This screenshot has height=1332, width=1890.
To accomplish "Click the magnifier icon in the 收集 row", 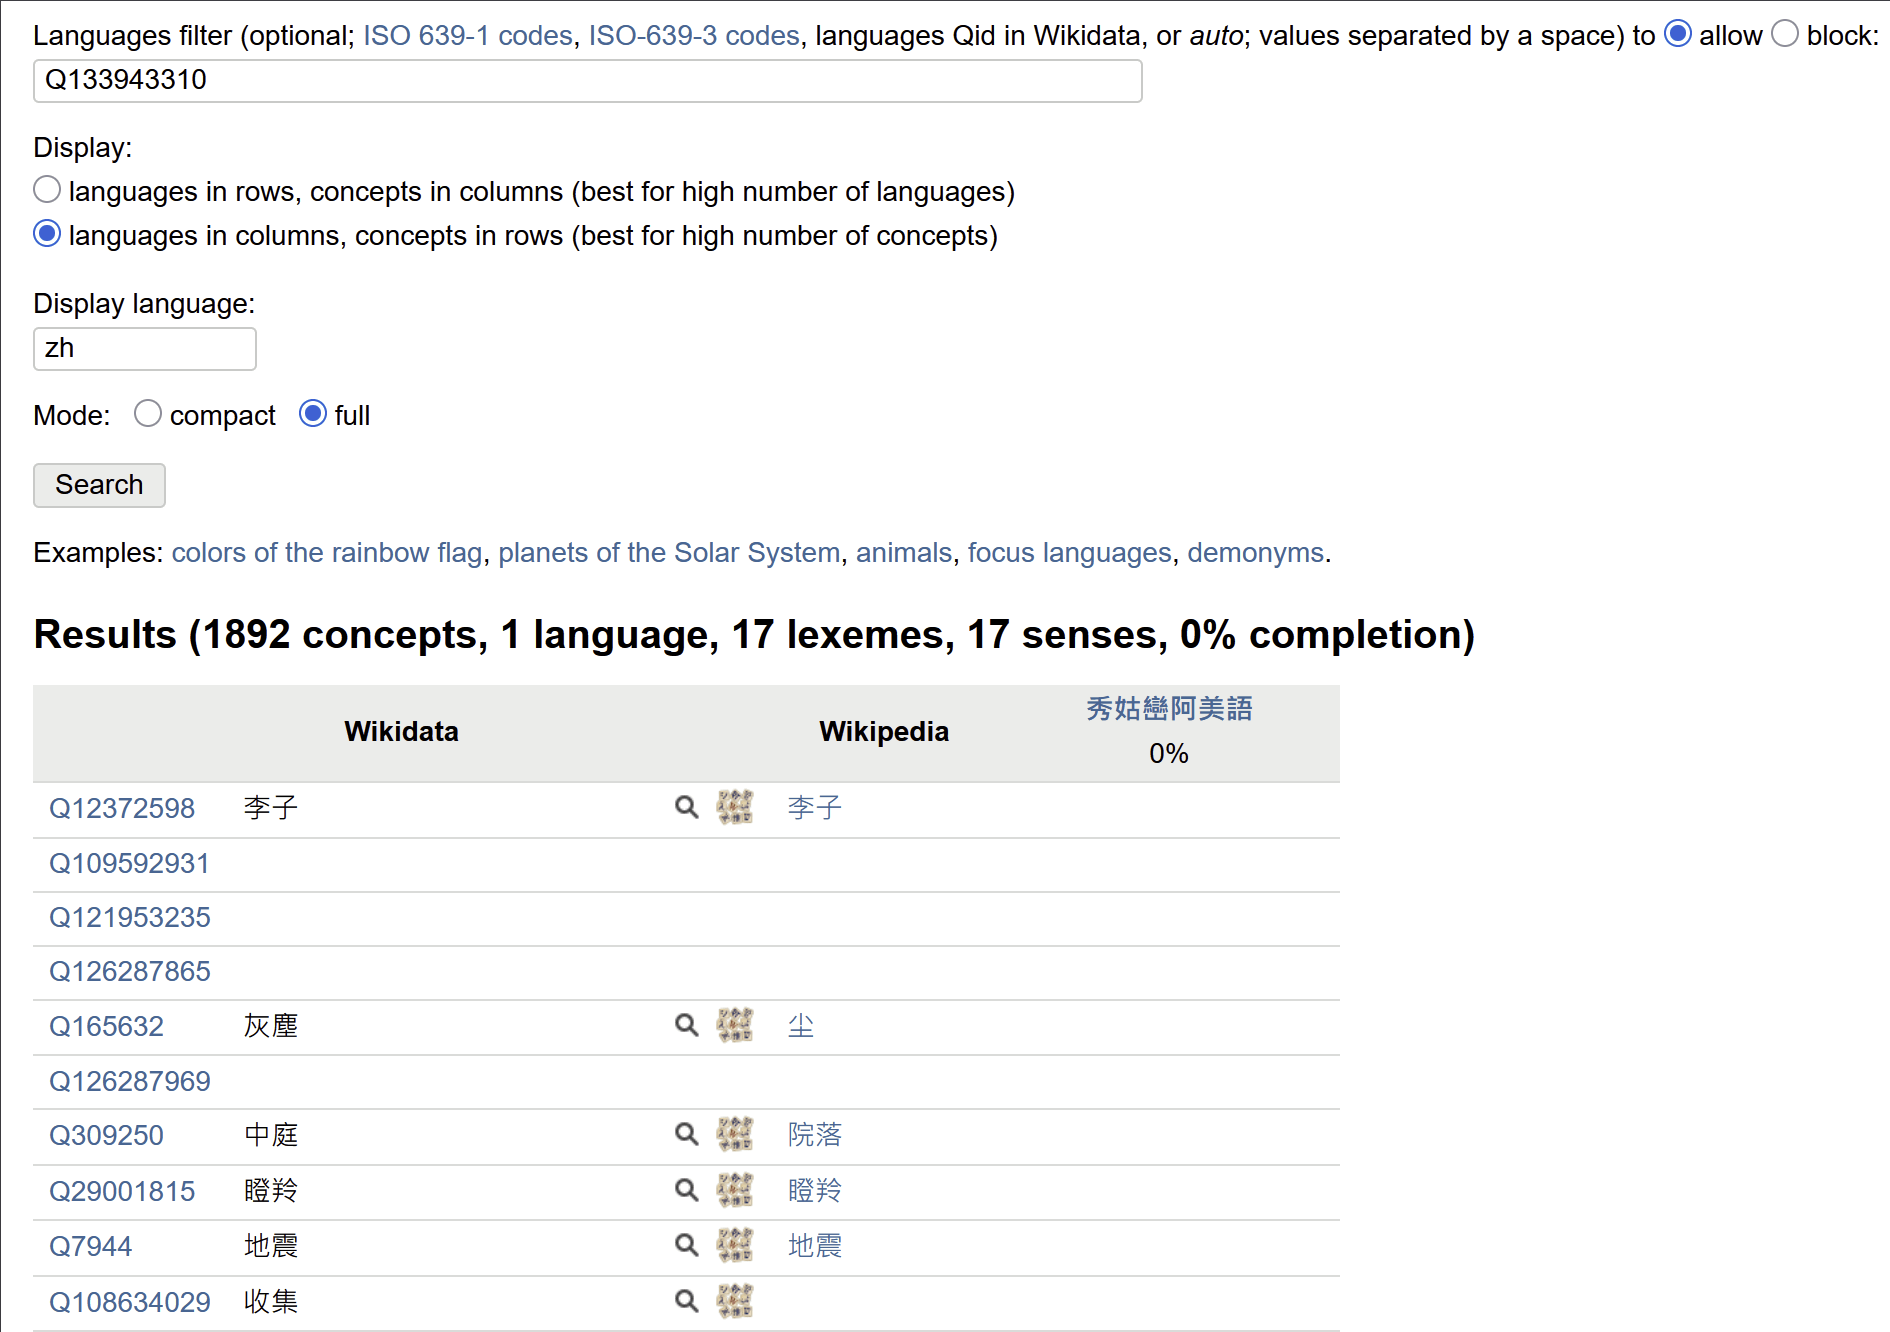I will point(686,1301).
